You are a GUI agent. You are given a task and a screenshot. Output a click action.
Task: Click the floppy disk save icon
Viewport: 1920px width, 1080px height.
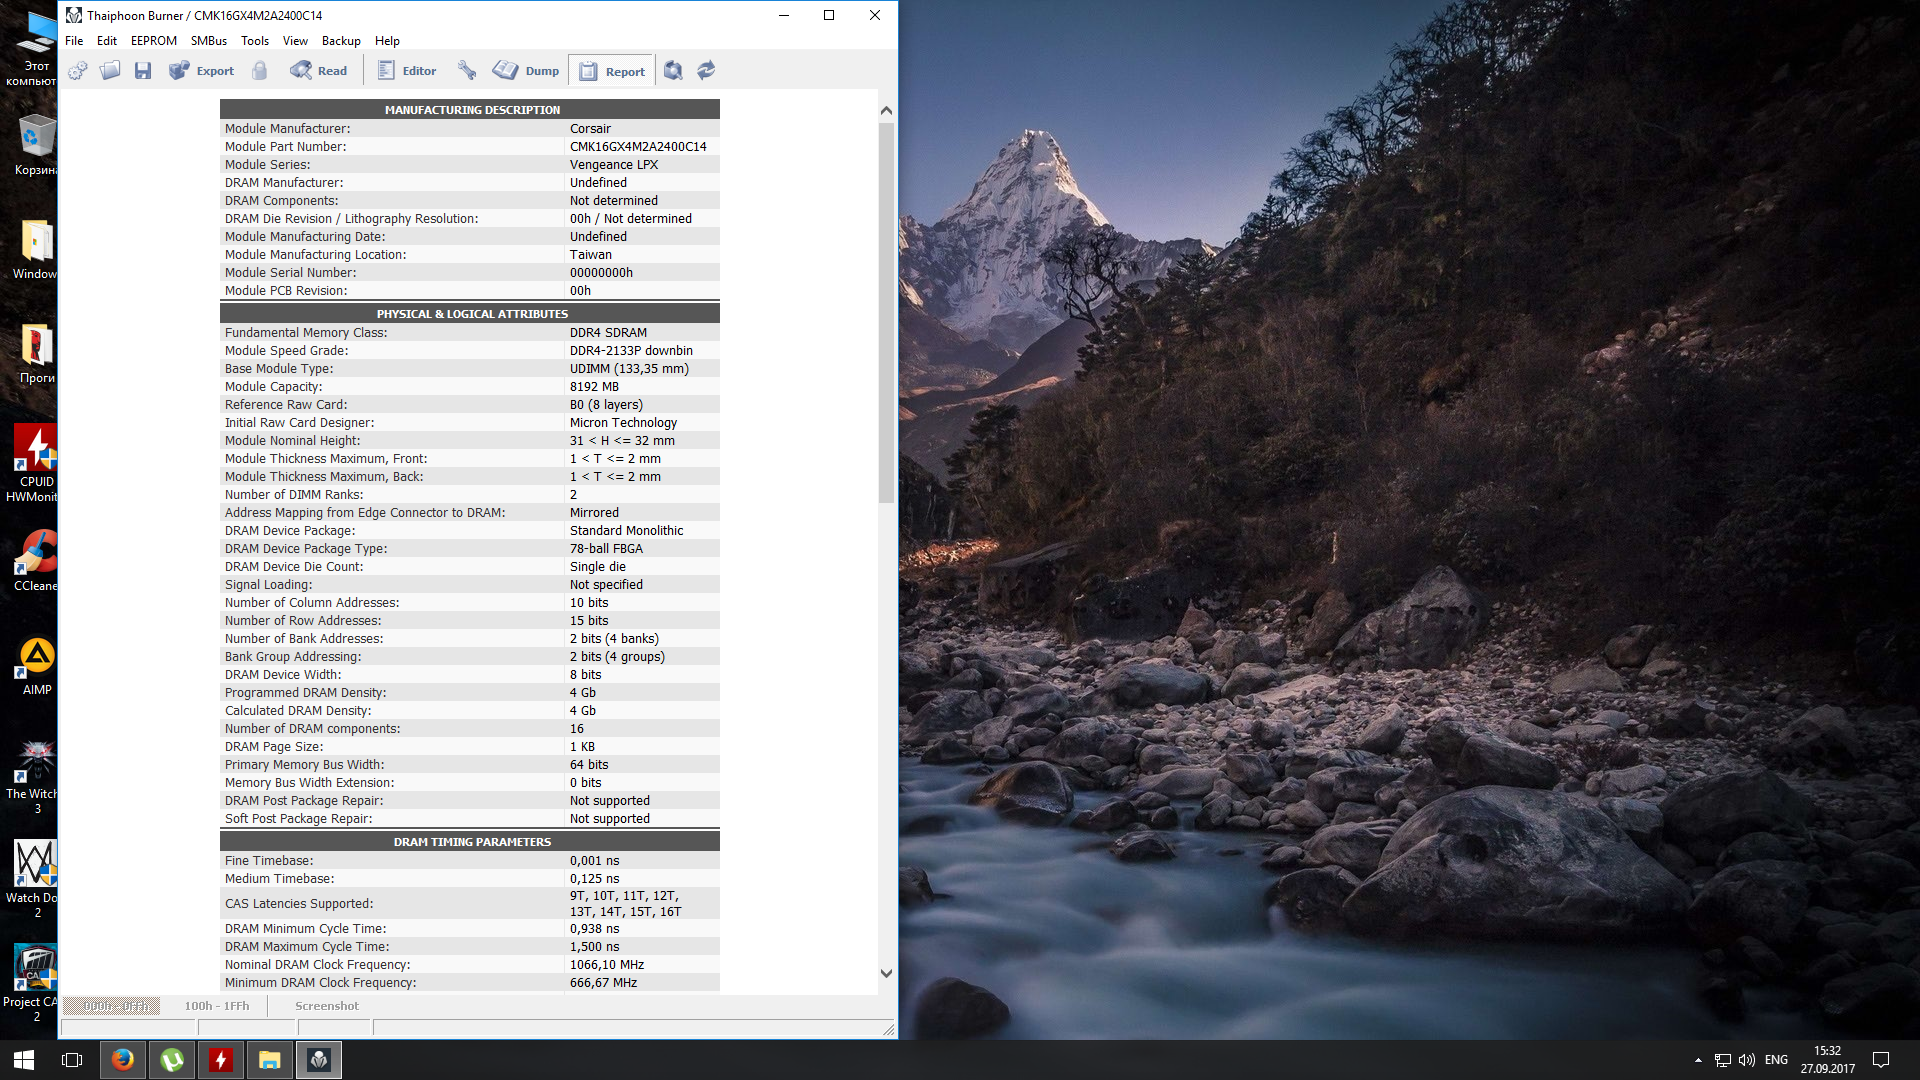tap(143, 70)
